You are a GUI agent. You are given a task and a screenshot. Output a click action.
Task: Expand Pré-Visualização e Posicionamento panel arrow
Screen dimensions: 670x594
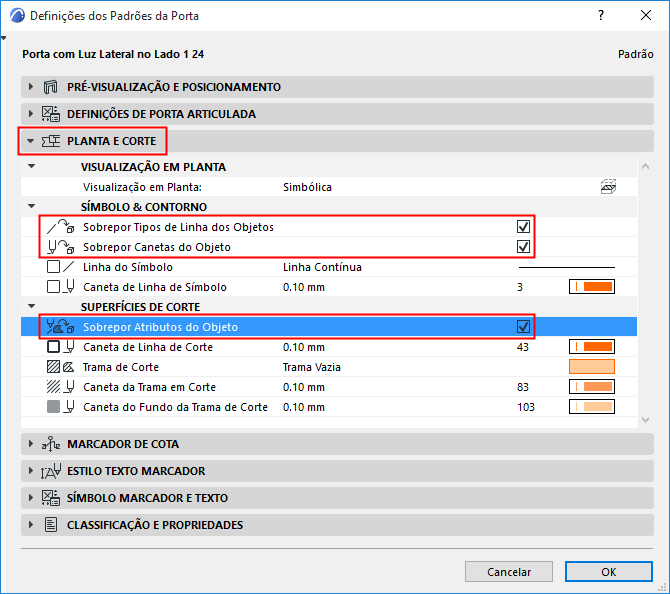[31, 87]
